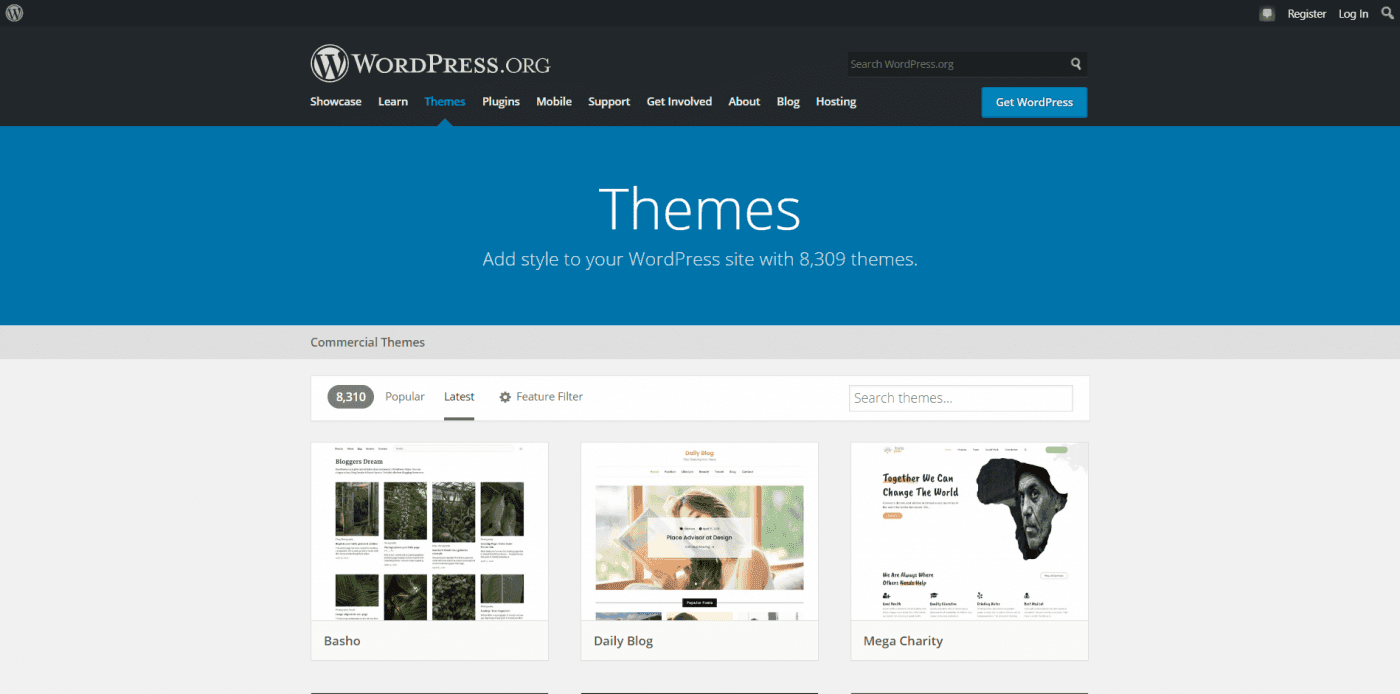Select the Themes navigation item
This screenshot has height=694, width=1400.
coord(445,102)
